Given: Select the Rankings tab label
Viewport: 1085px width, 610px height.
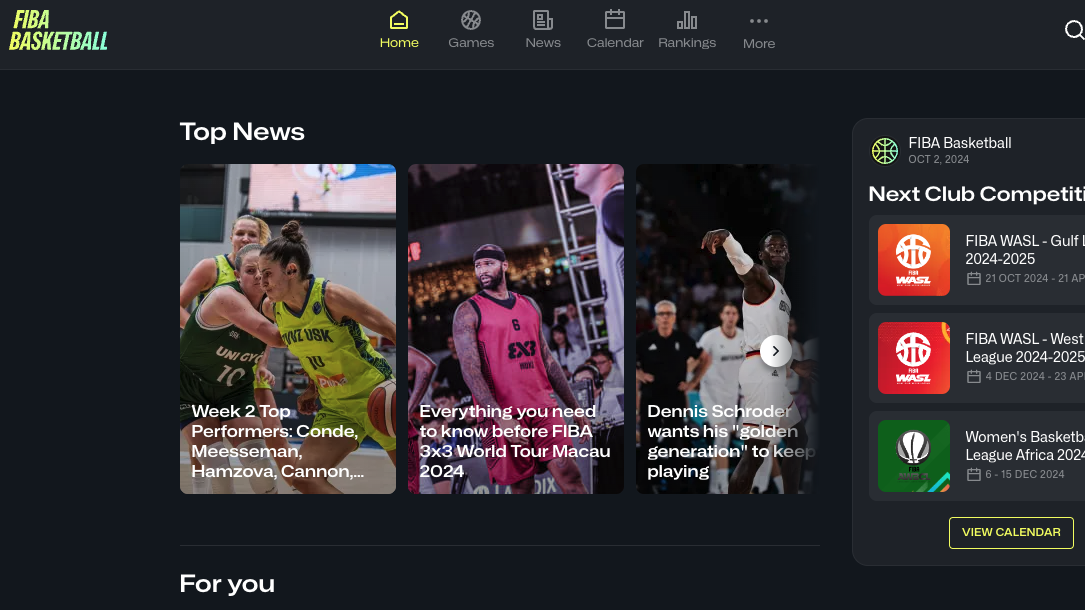Looking at the screenshot, I should click(x=687, y=43).
